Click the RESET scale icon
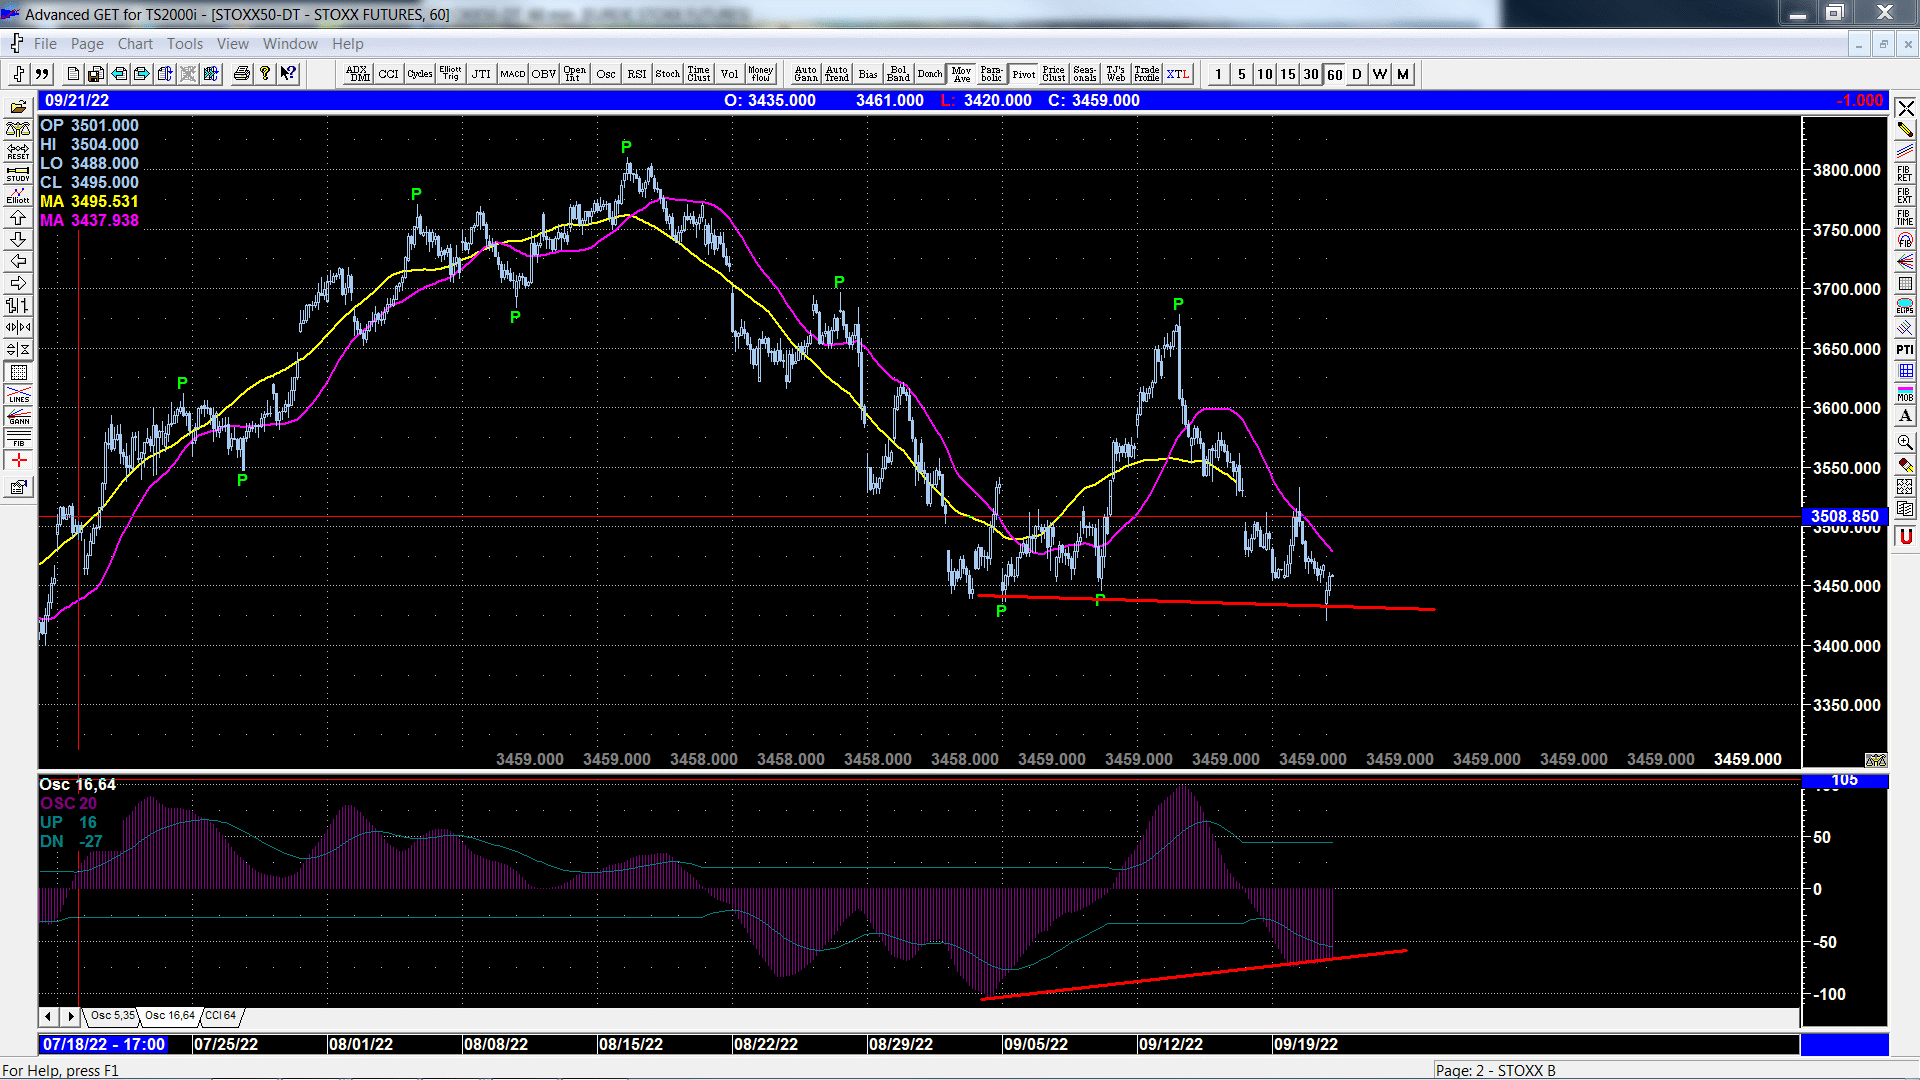Viewport: 1920px width, 1080px height. point(18,152)
